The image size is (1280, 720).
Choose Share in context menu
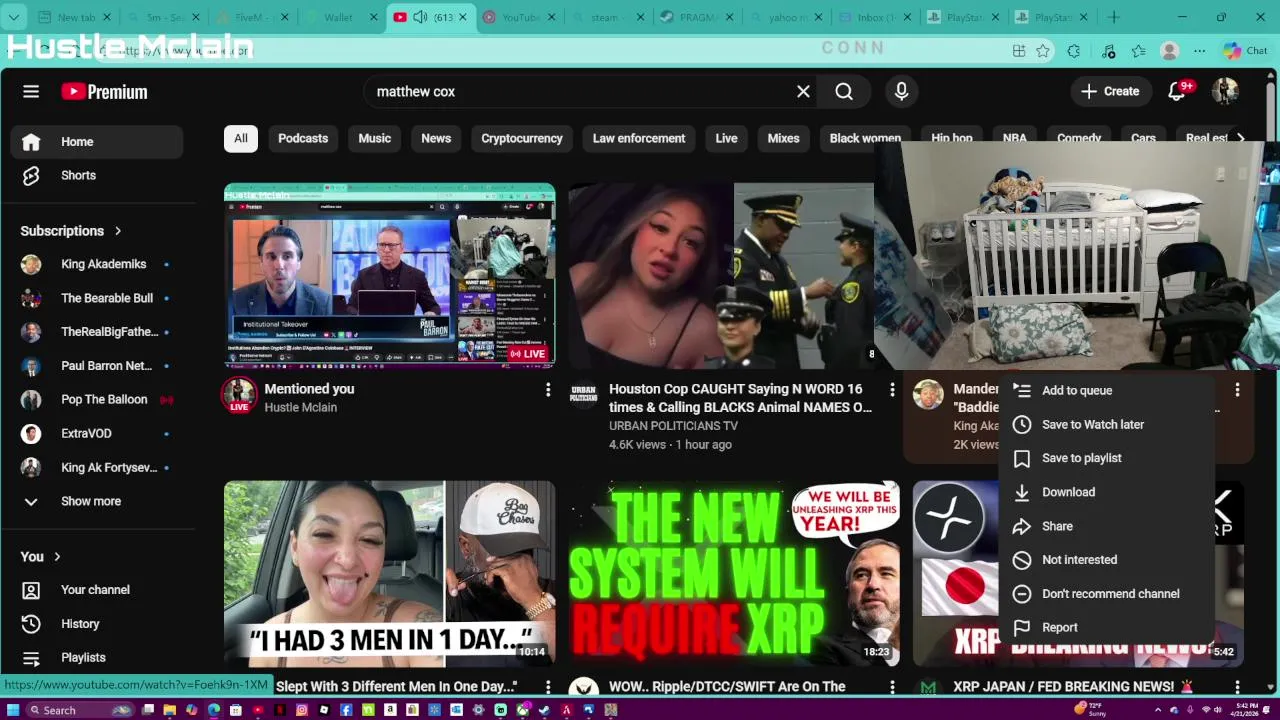tap(1106, 526)
